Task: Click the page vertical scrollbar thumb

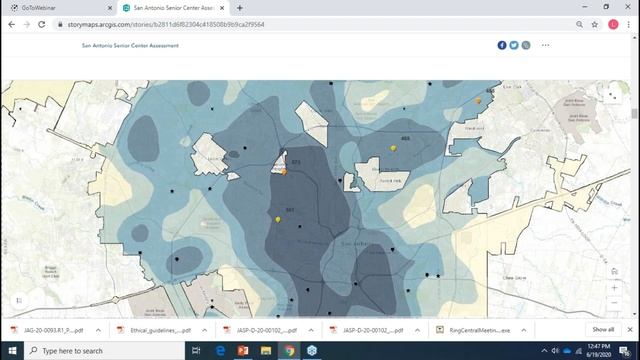Action: point(634,114)
